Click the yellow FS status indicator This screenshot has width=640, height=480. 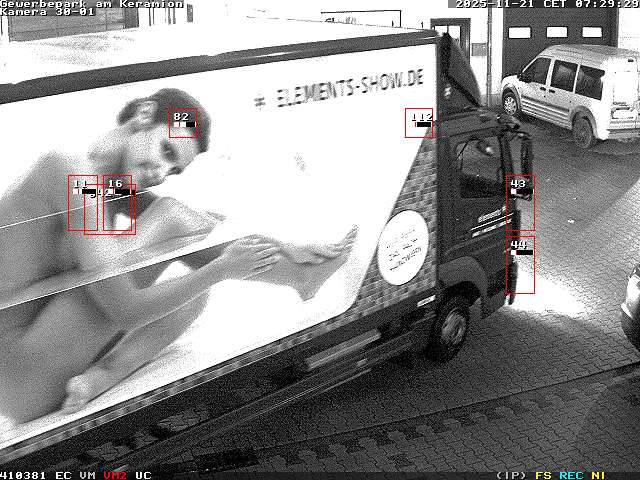[543, 475]
